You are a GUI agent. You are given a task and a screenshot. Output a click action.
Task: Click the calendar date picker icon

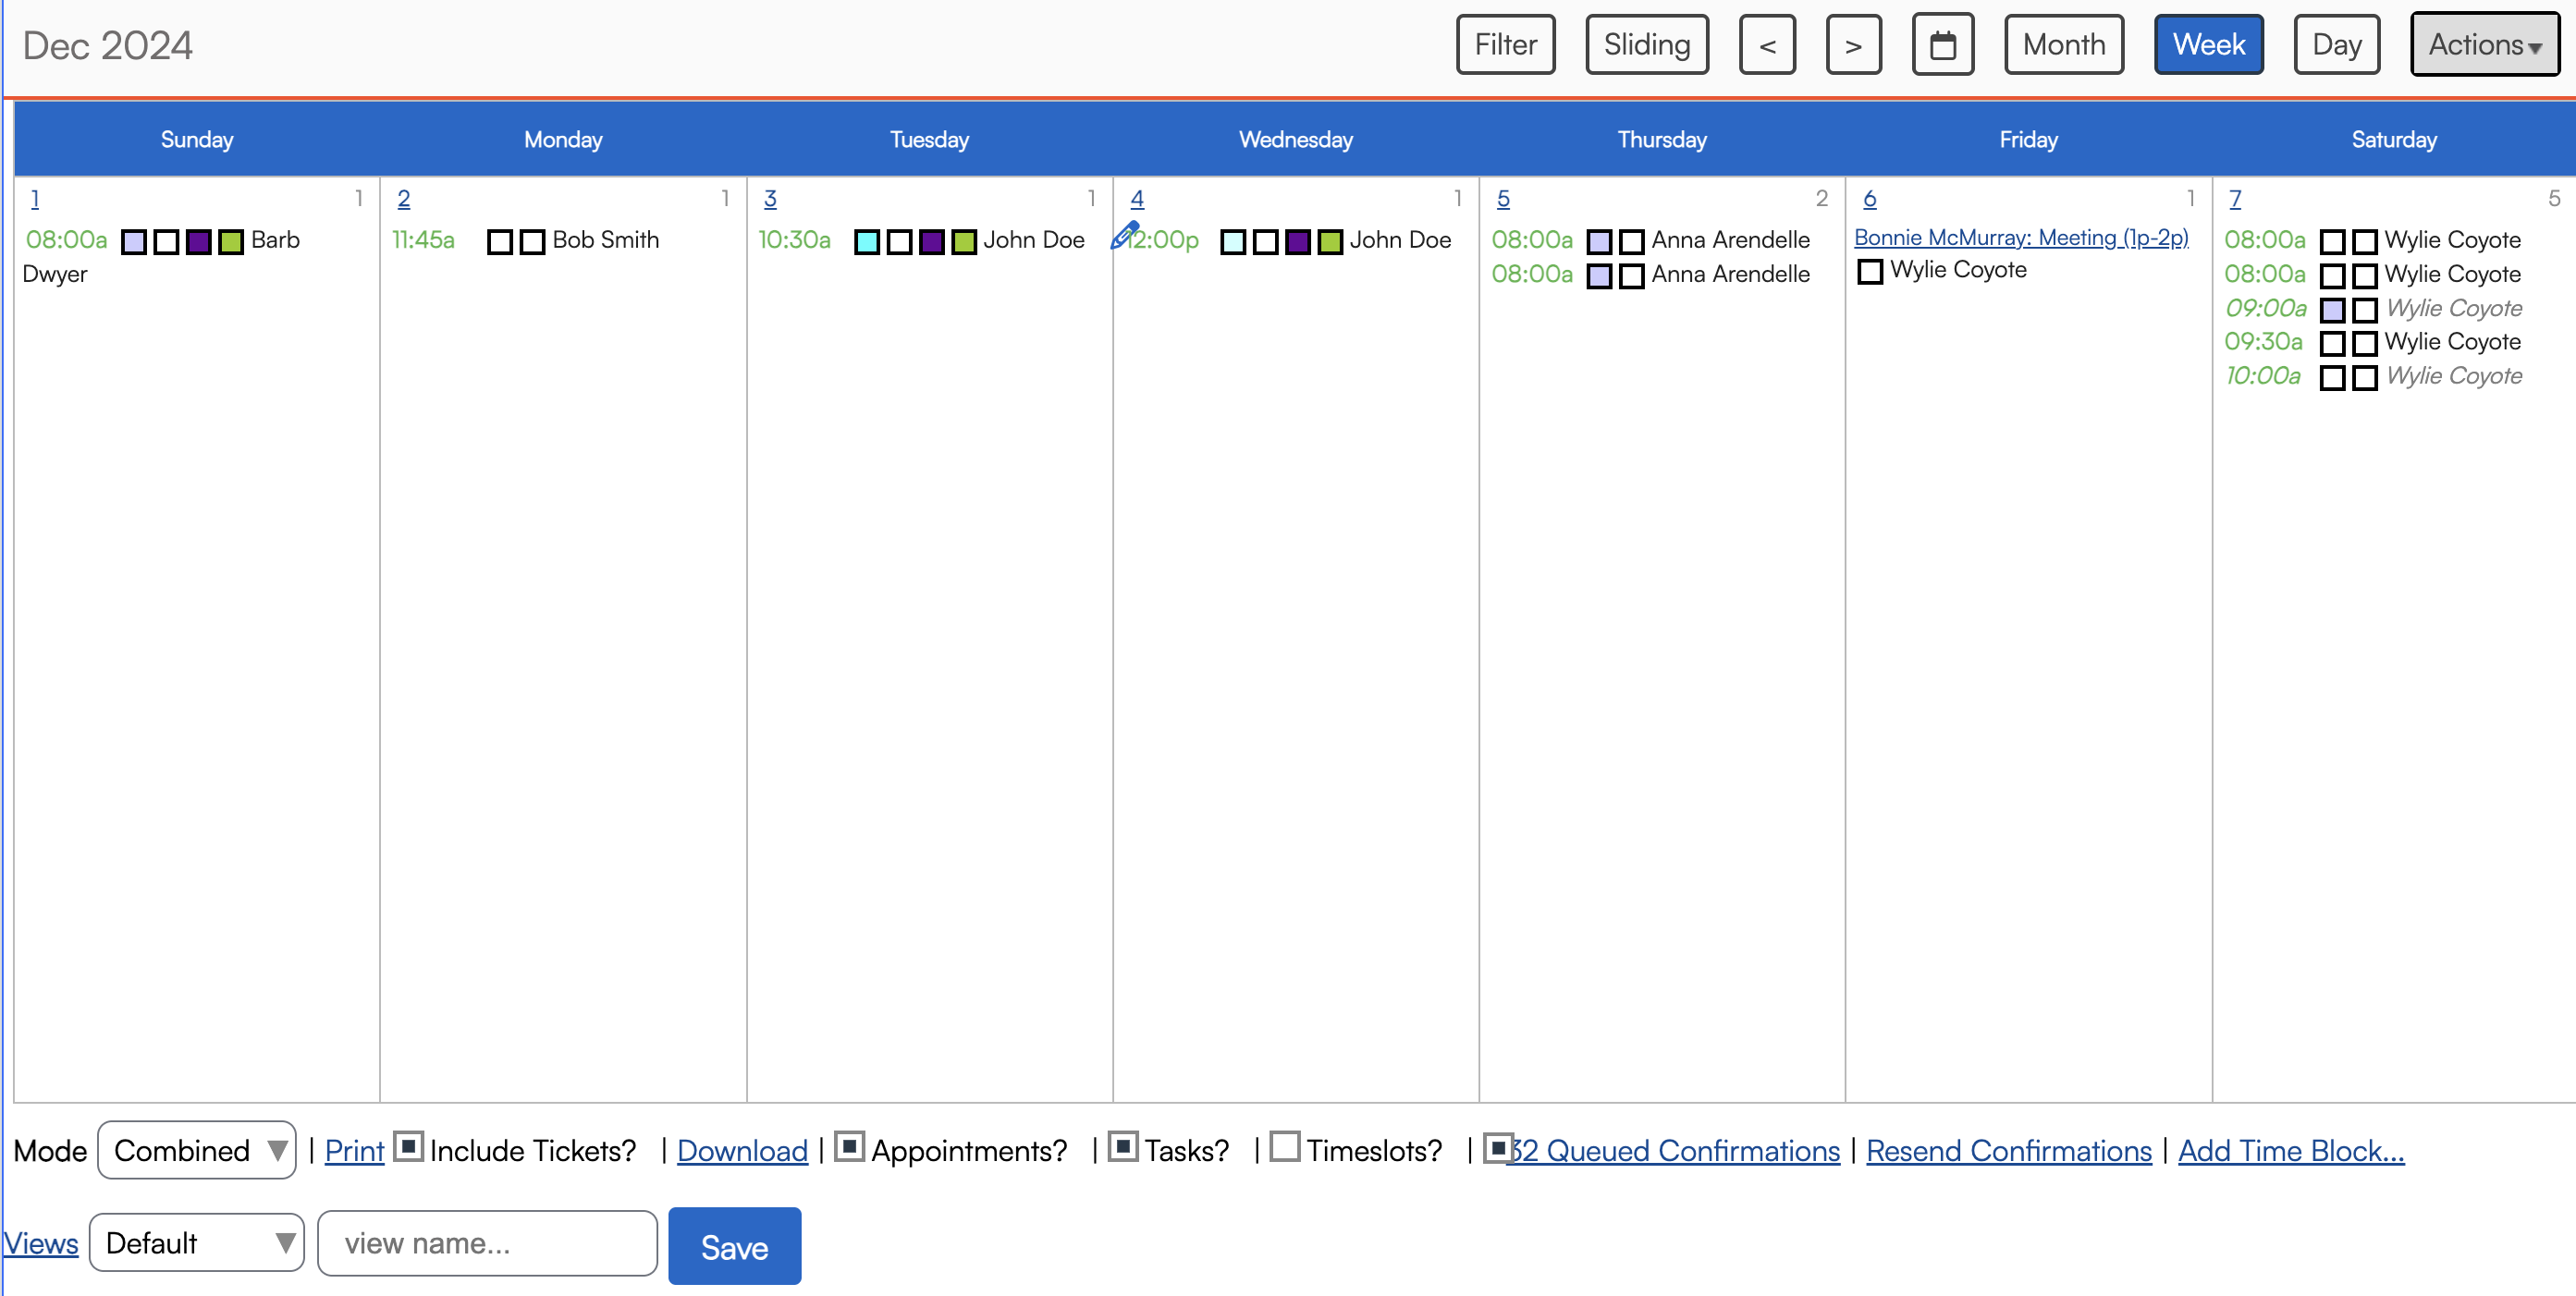[1942, 45]
